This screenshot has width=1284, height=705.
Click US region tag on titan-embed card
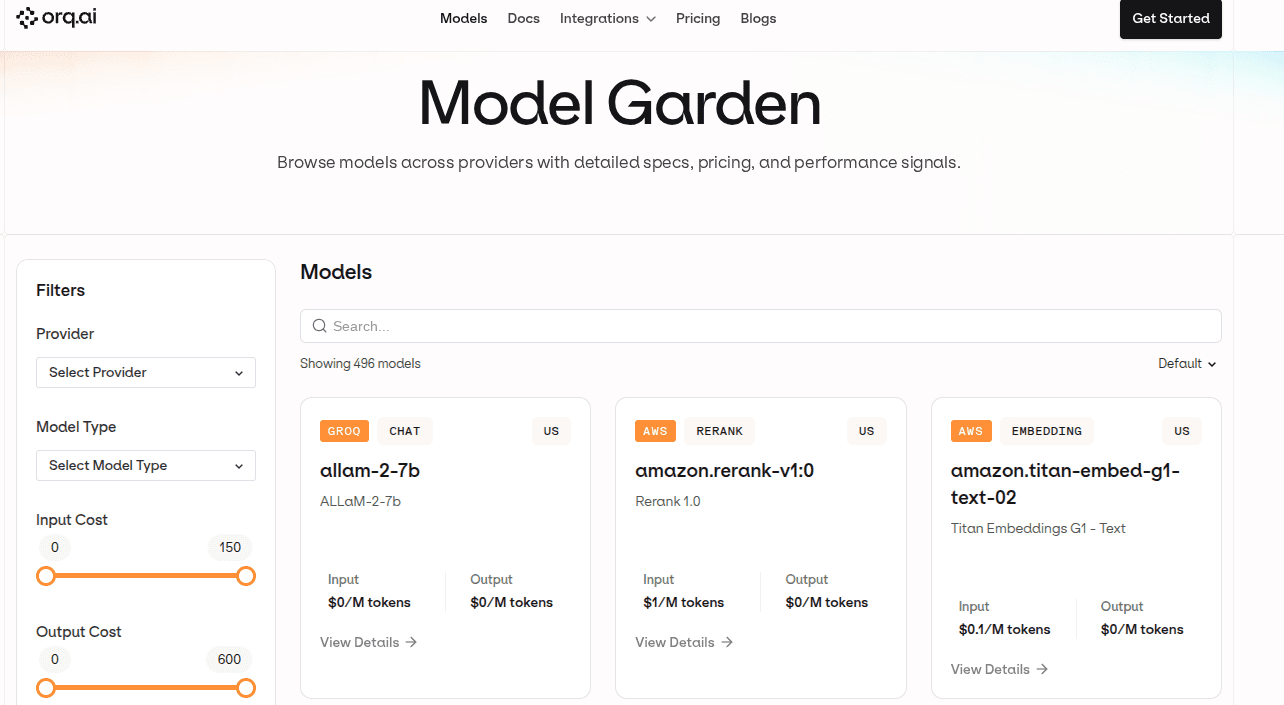1182,431
